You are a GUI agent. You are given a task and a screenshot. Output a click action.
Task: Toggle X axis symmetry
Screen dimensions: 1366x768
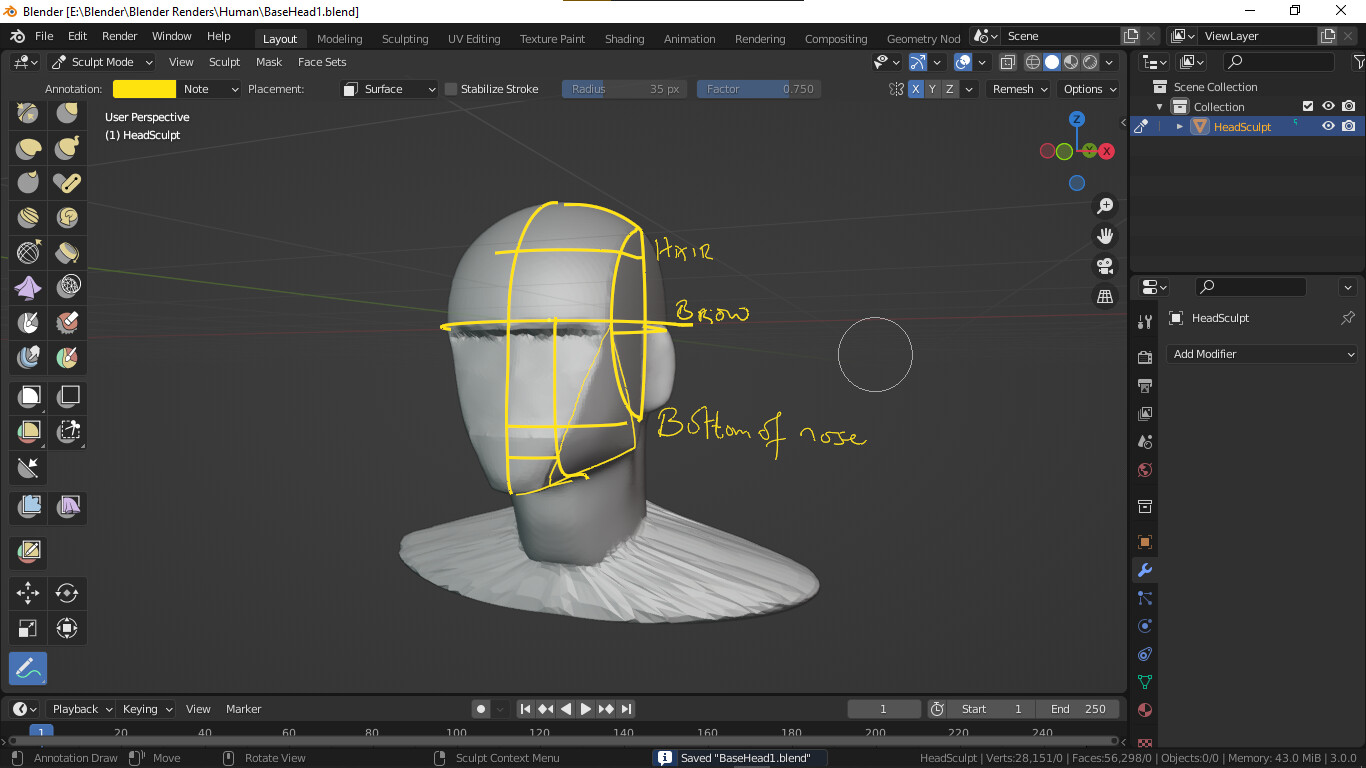[x=915, y=89]
